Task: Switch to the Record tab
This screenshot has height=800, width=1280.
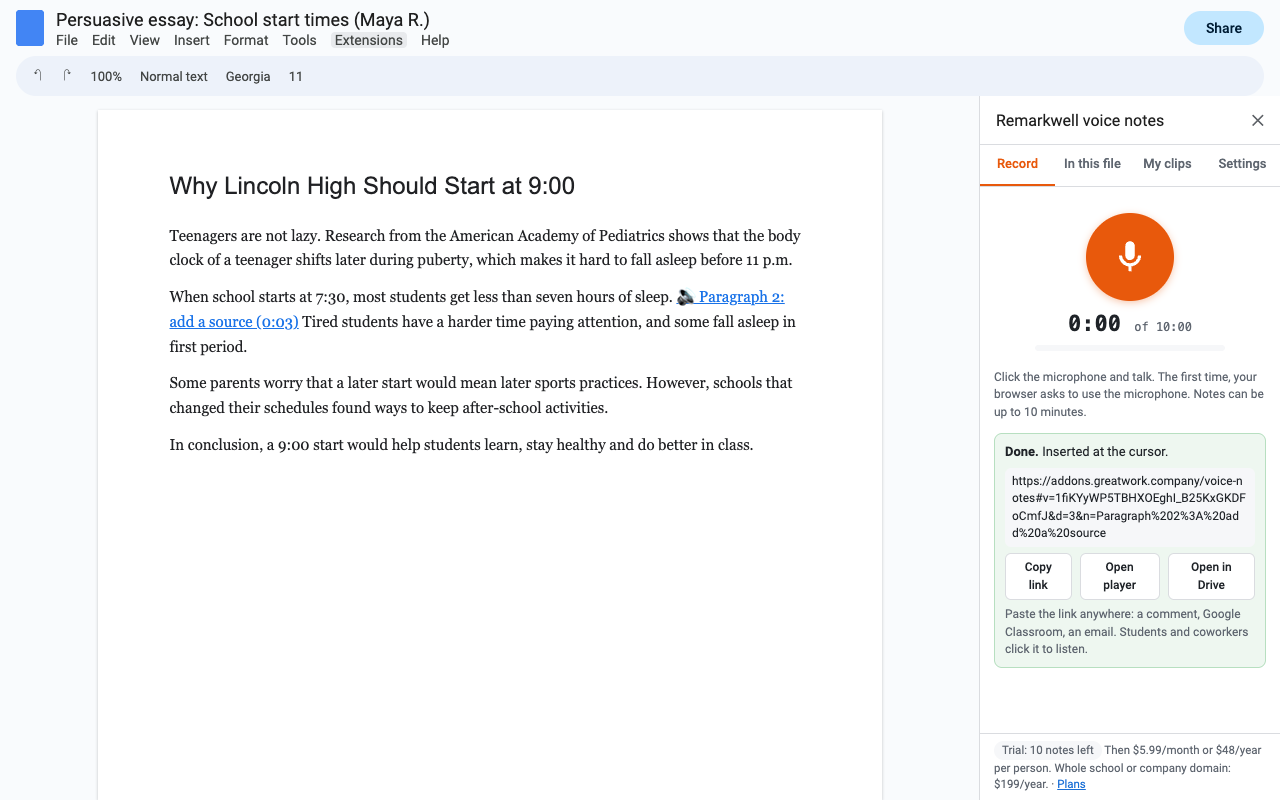Action: click(1018, 164)
